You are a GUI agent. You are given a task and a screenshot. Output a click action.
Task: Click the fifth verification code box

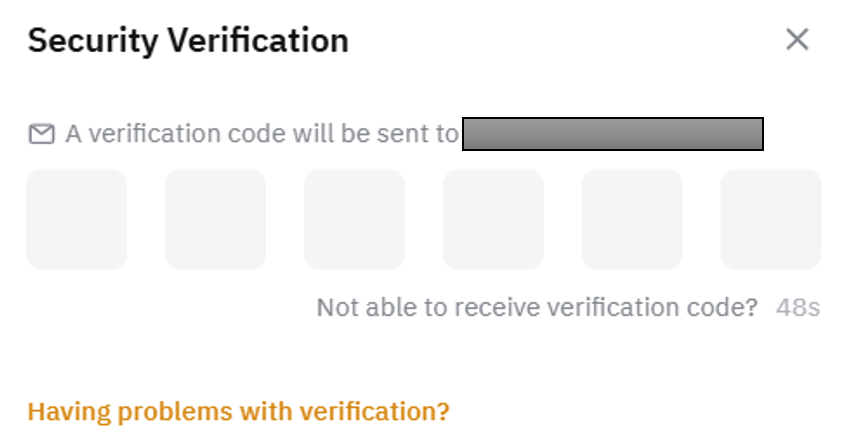click(632, 219)
